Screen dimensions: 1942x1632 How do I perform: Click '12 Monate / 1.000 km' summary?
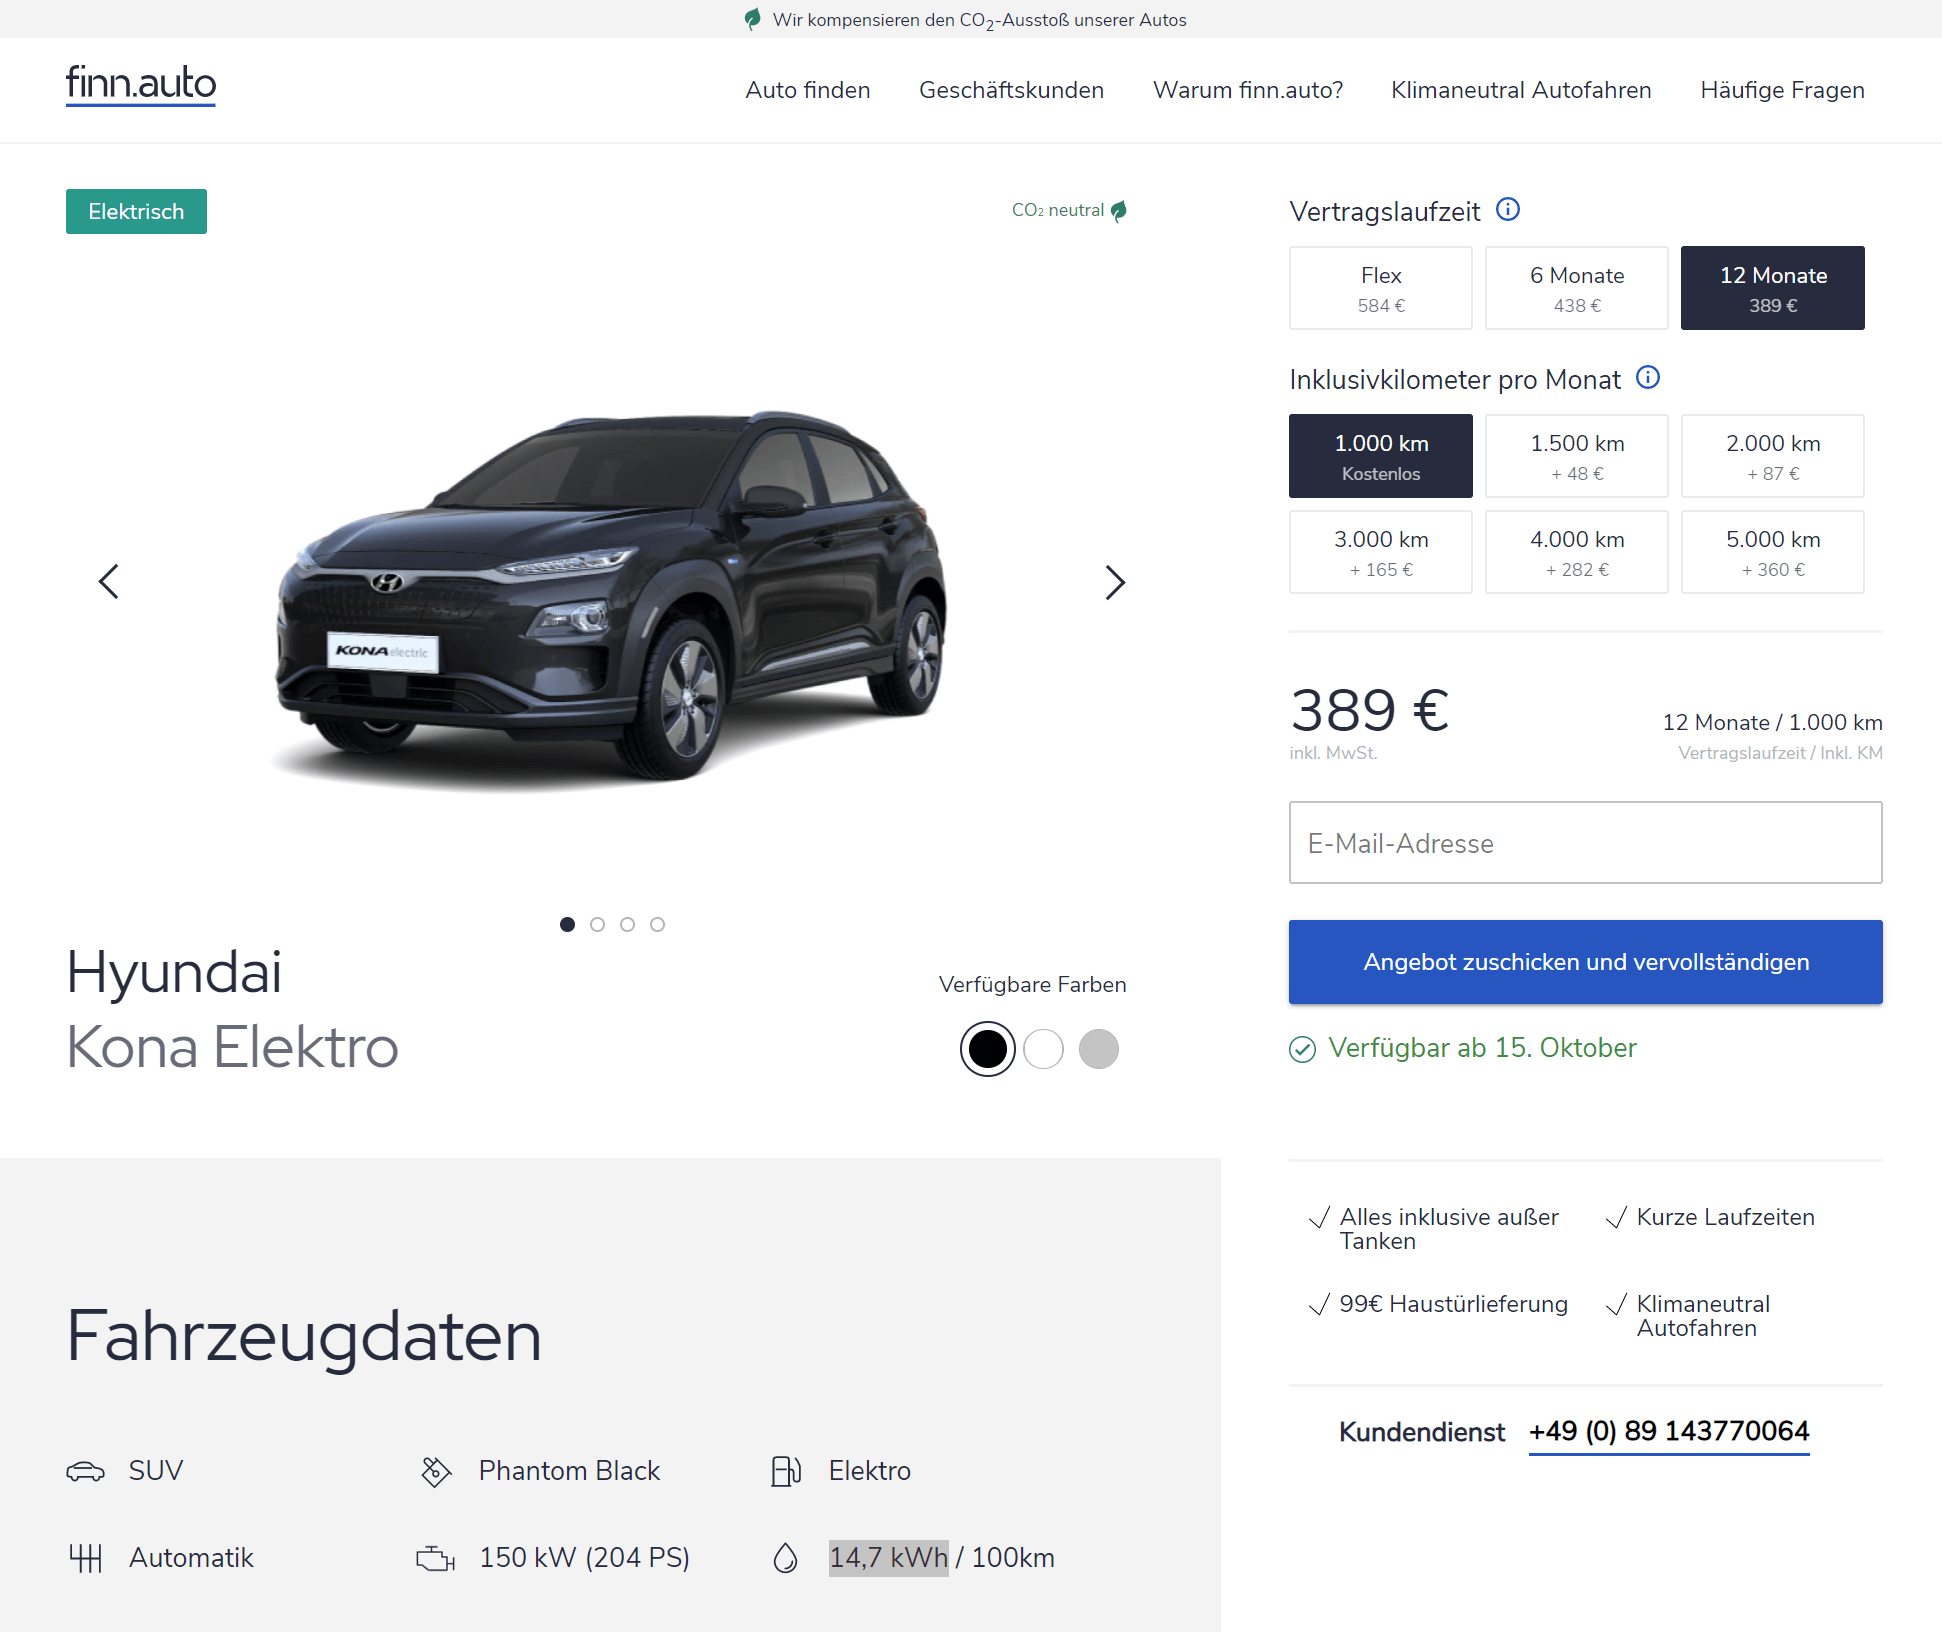click(x=1772, y=722)
